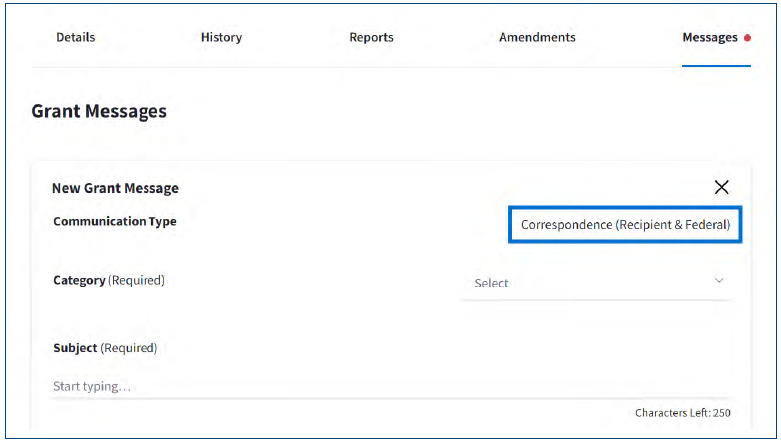The height and width of the screenshot is (442, 781).
Task: Focus the Subject 'Start typing…' input field
Action: tap(390, 386)
